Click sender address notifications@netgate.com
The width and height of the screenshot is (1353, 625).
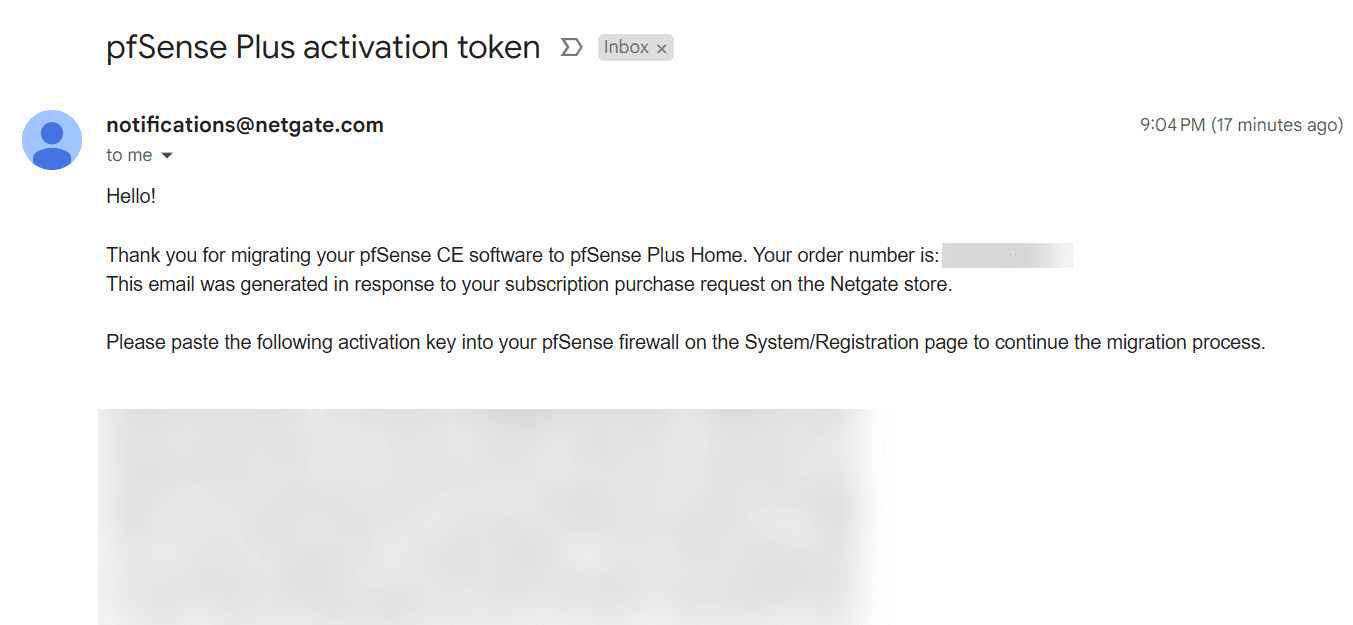coord(245,125)
